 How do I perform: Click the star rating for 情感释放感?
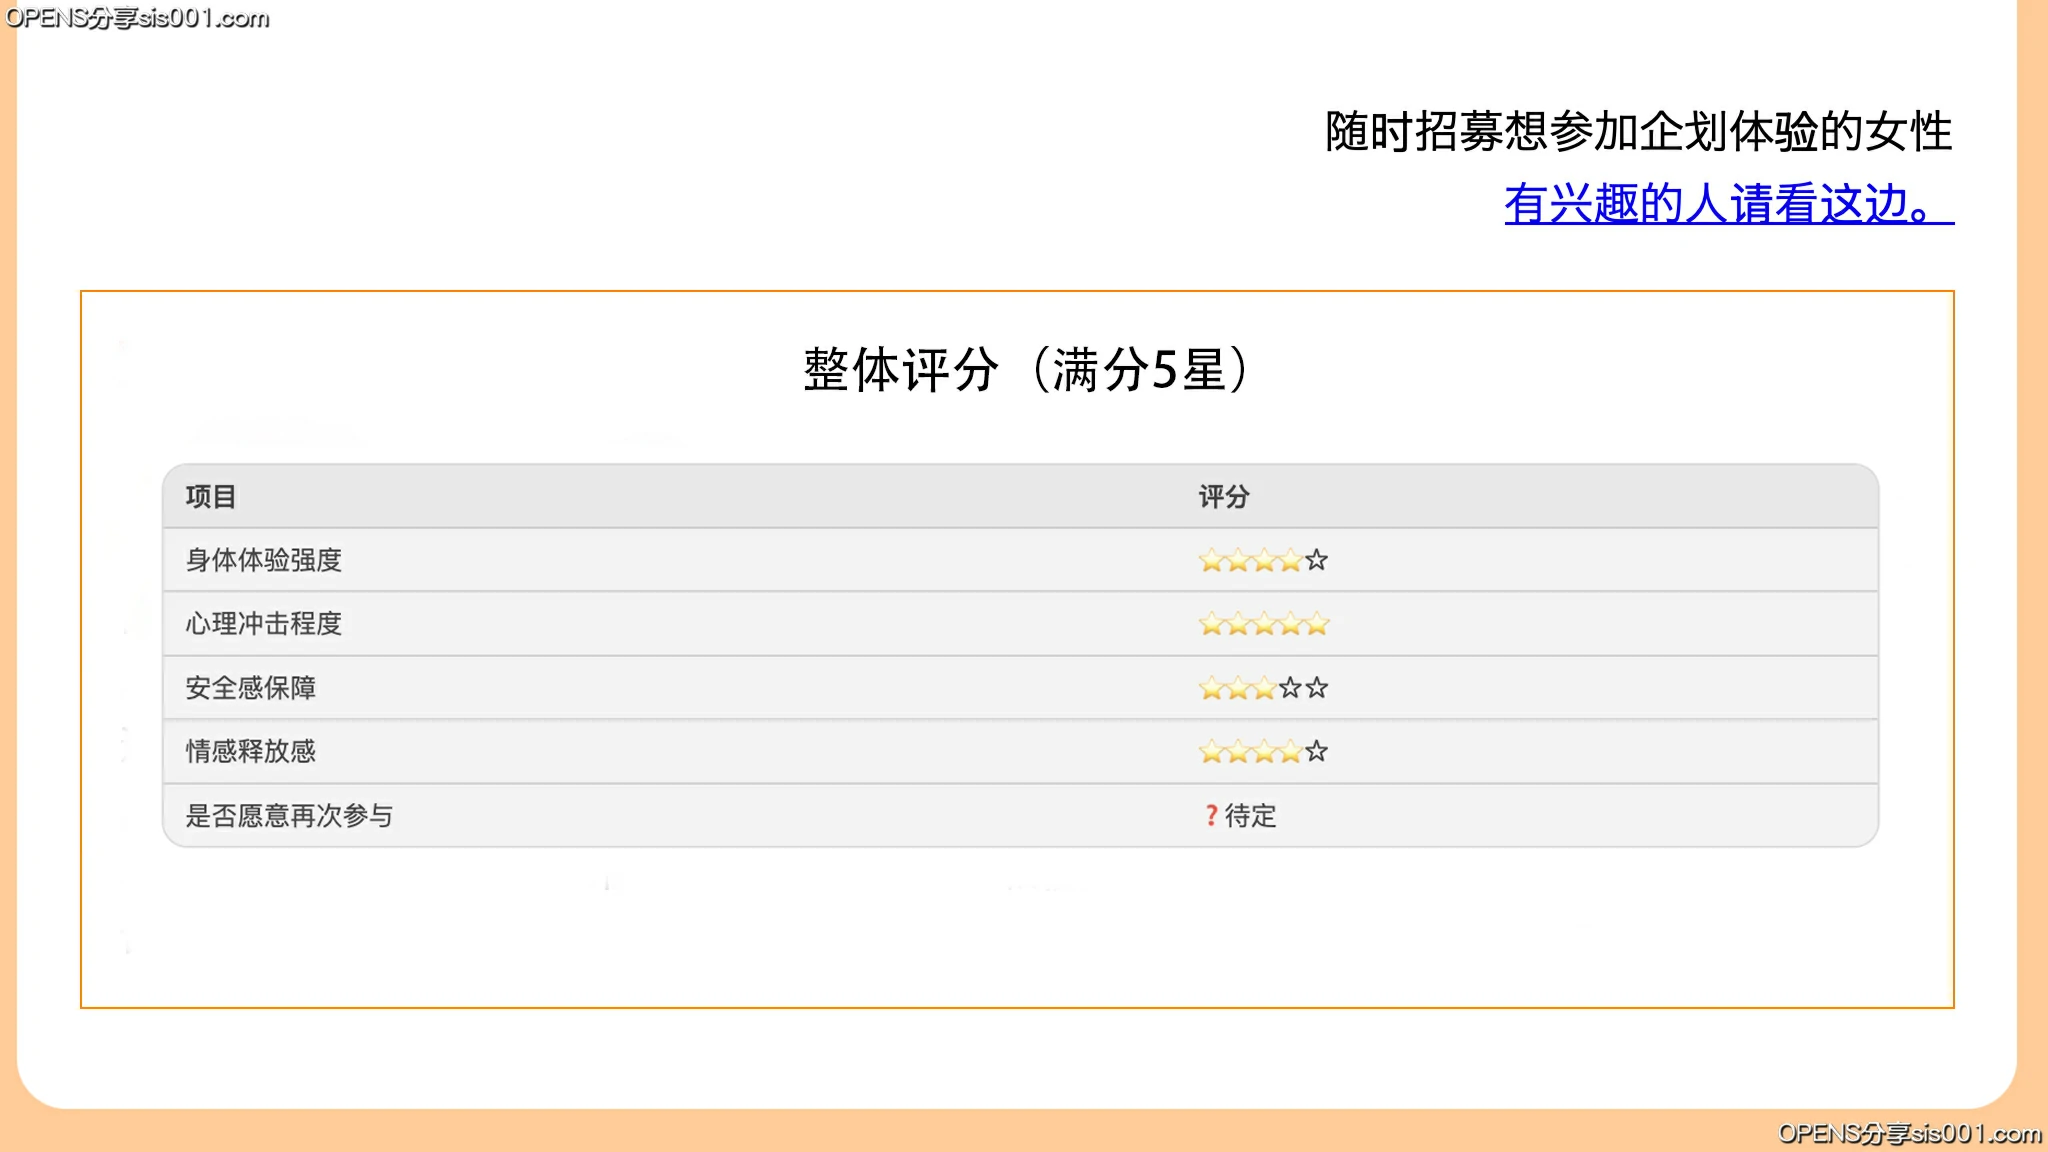[x=1264, y=751]
